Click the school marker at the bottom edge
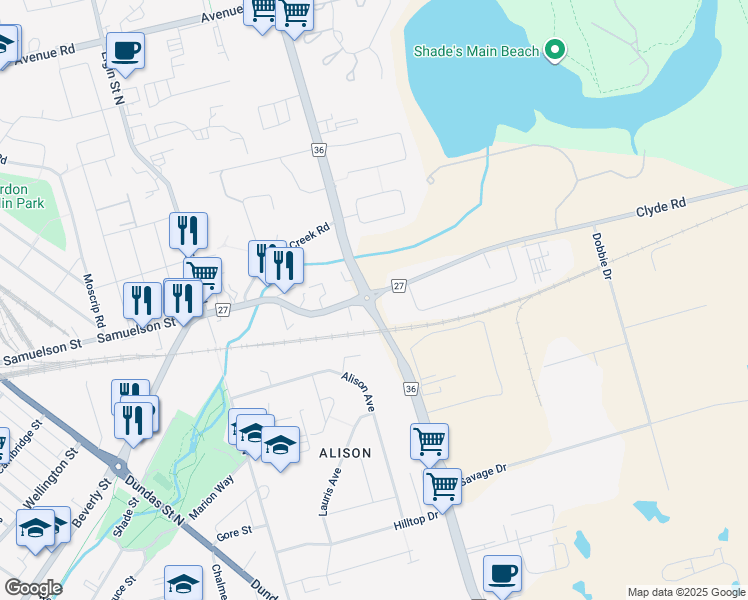 pyautogui.click(x=184, y=583)
